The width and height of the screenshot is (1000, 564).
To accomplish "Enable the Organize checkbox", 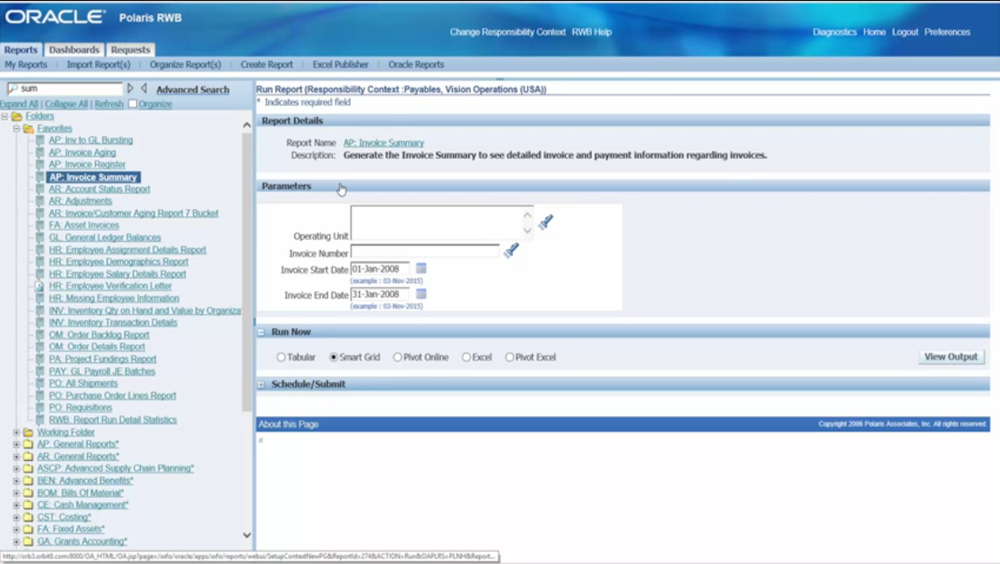I will click(x=133, y=104).
